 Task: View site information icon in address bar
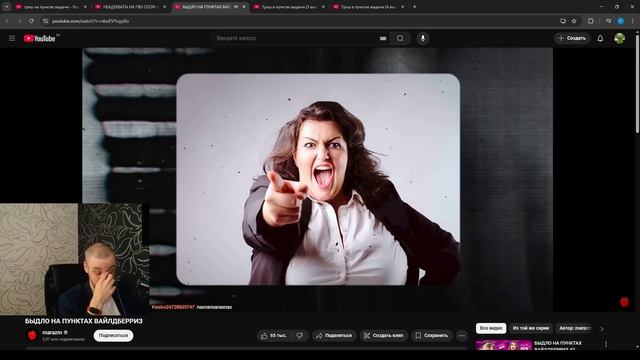(x=45, y=21)
